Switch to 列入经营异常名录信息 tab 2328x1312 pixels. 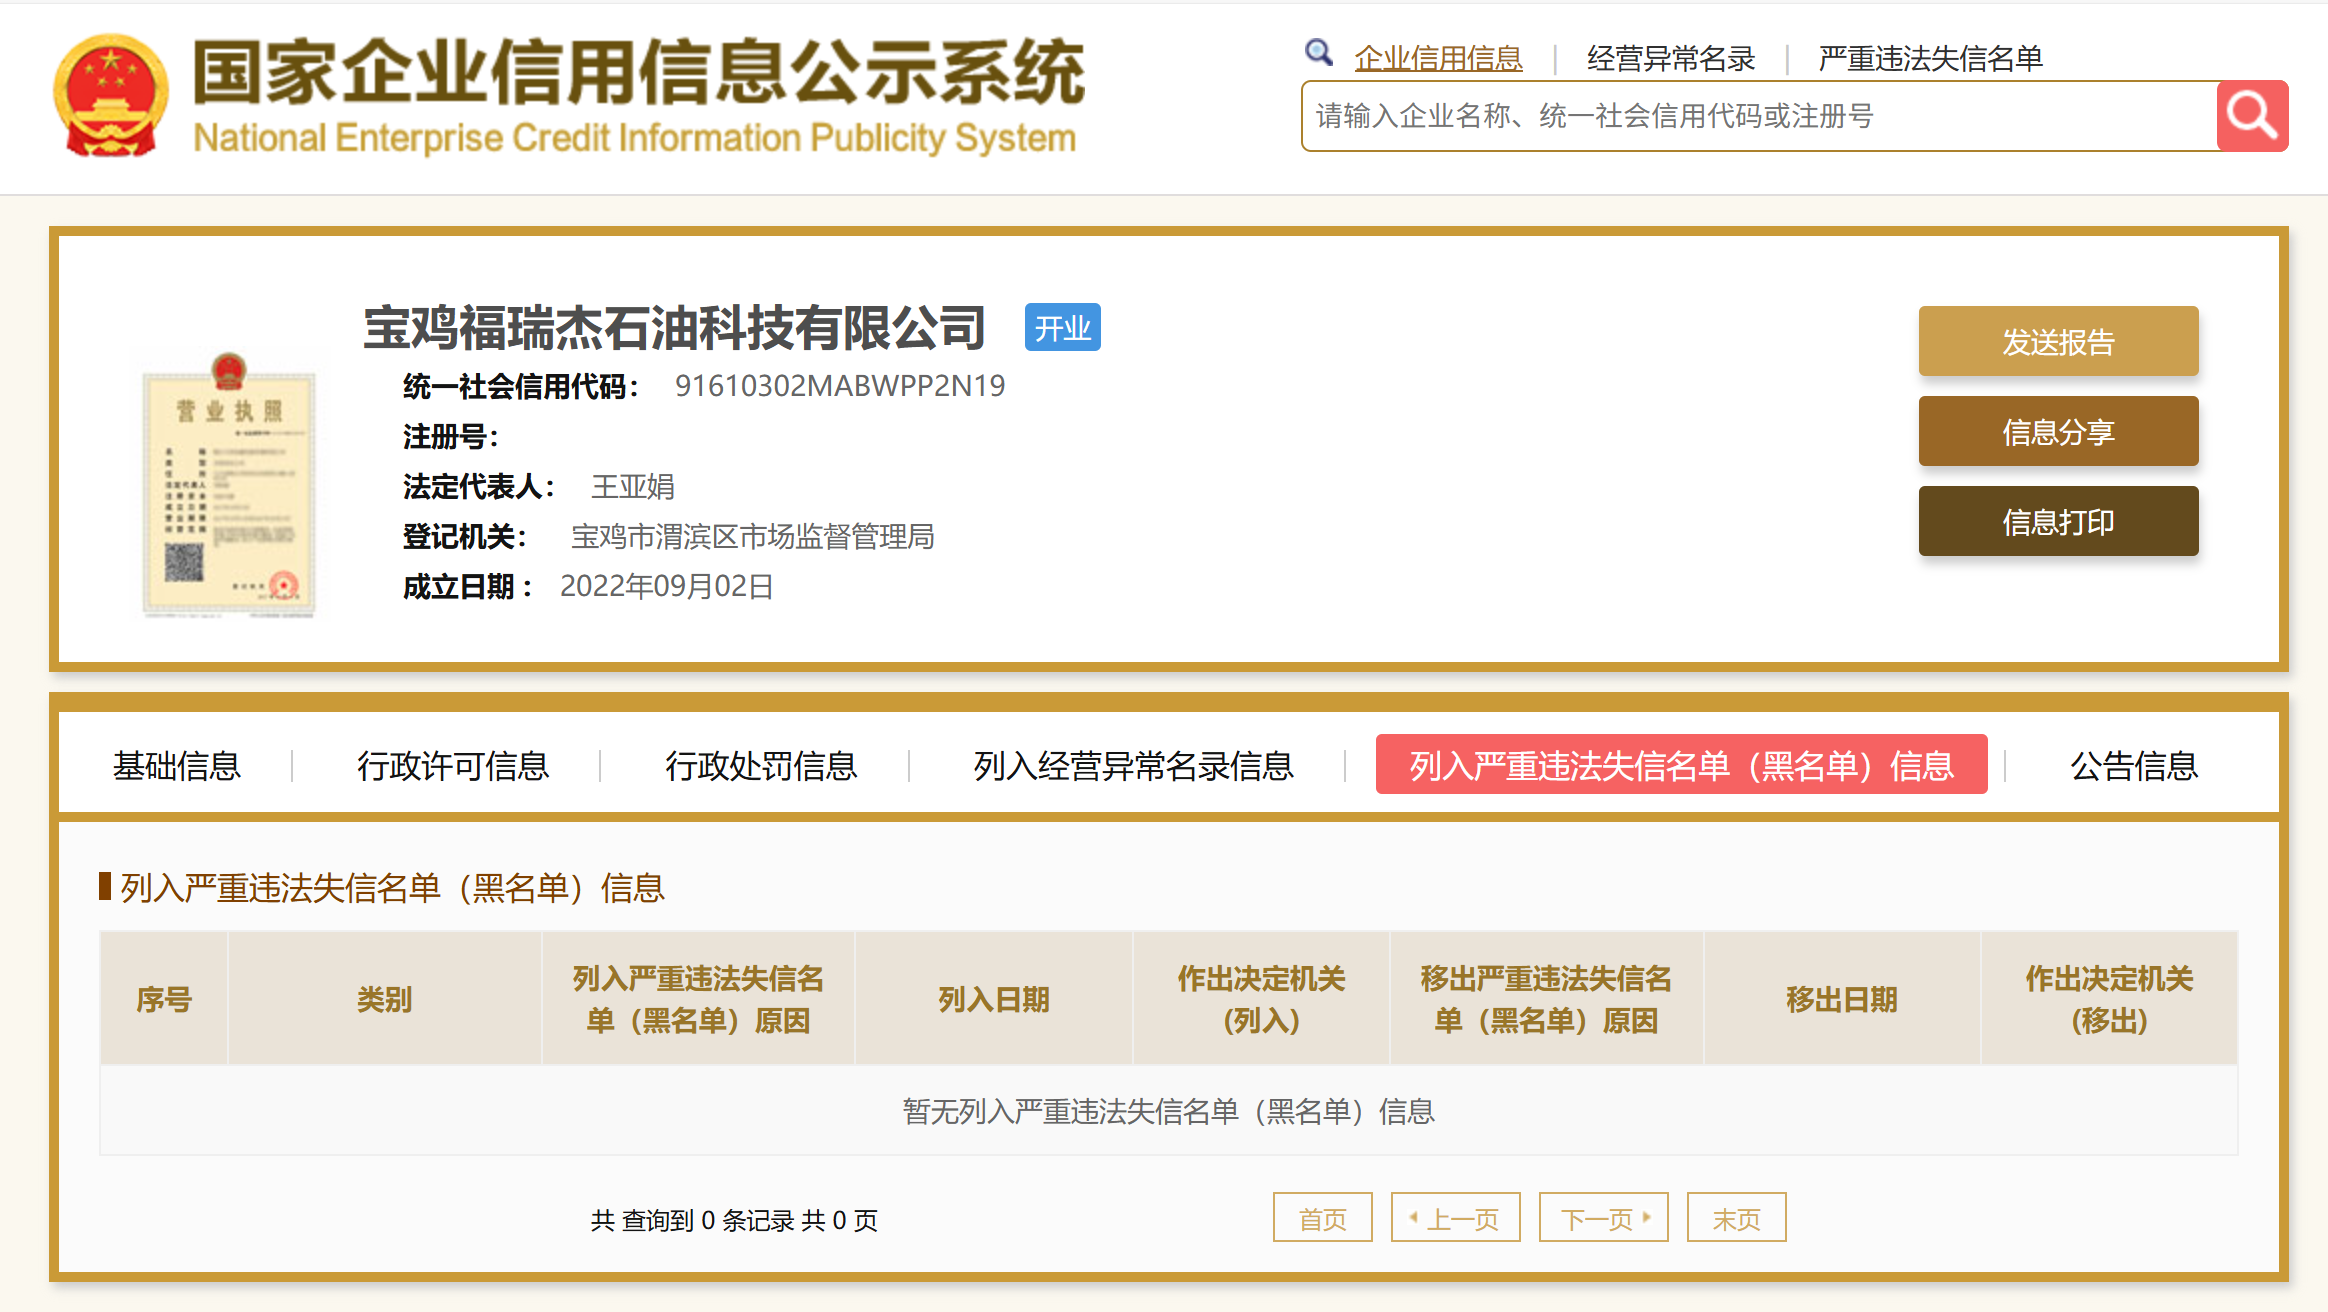[1133, 766]
